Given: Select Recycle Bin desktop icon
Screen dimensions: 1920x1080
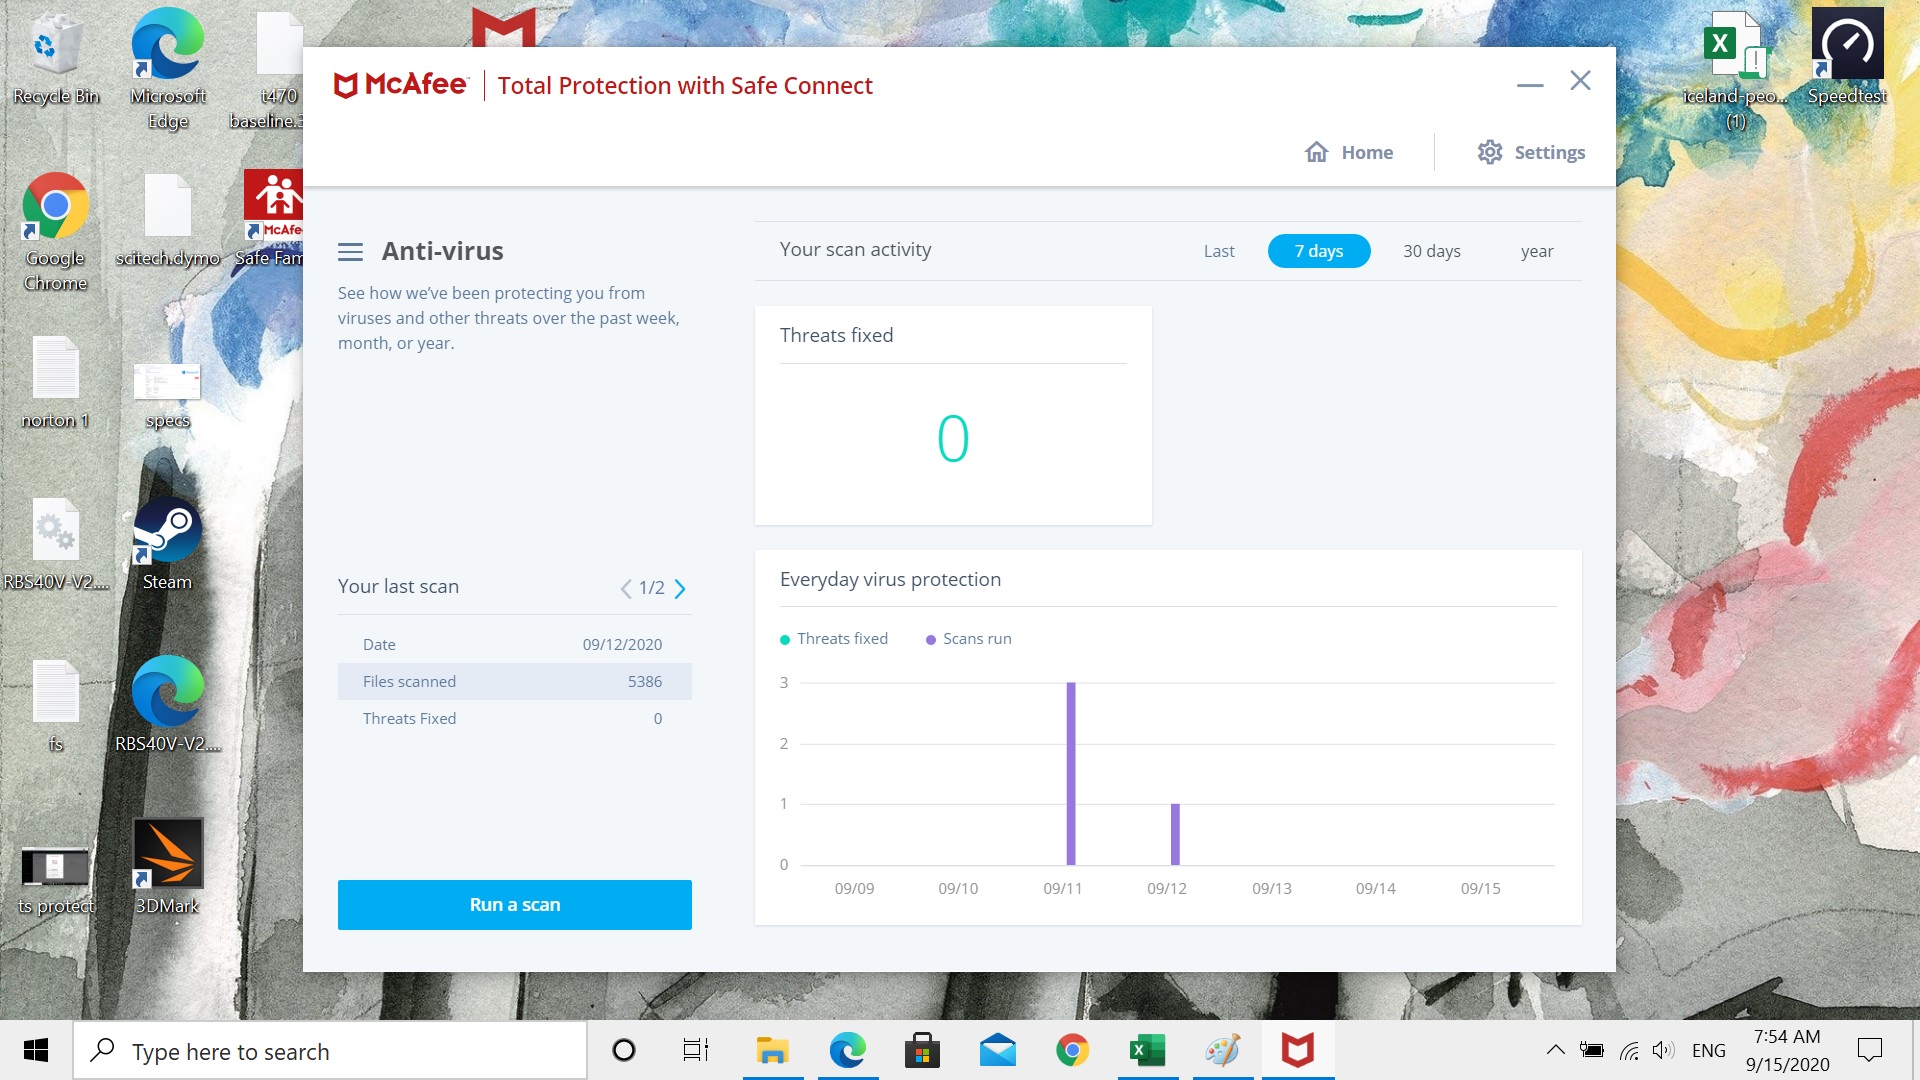Looking at the screenshot, I should coord(56,58).
